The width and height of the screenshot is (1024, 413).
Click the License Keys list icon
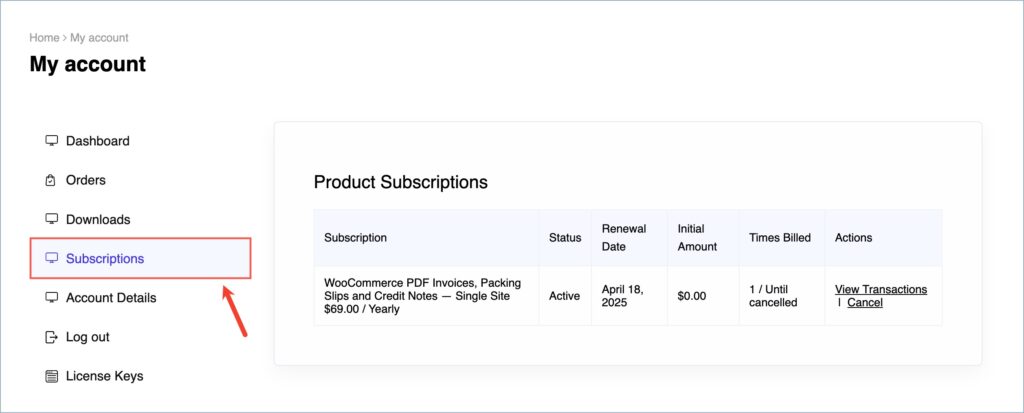(51, 376)
